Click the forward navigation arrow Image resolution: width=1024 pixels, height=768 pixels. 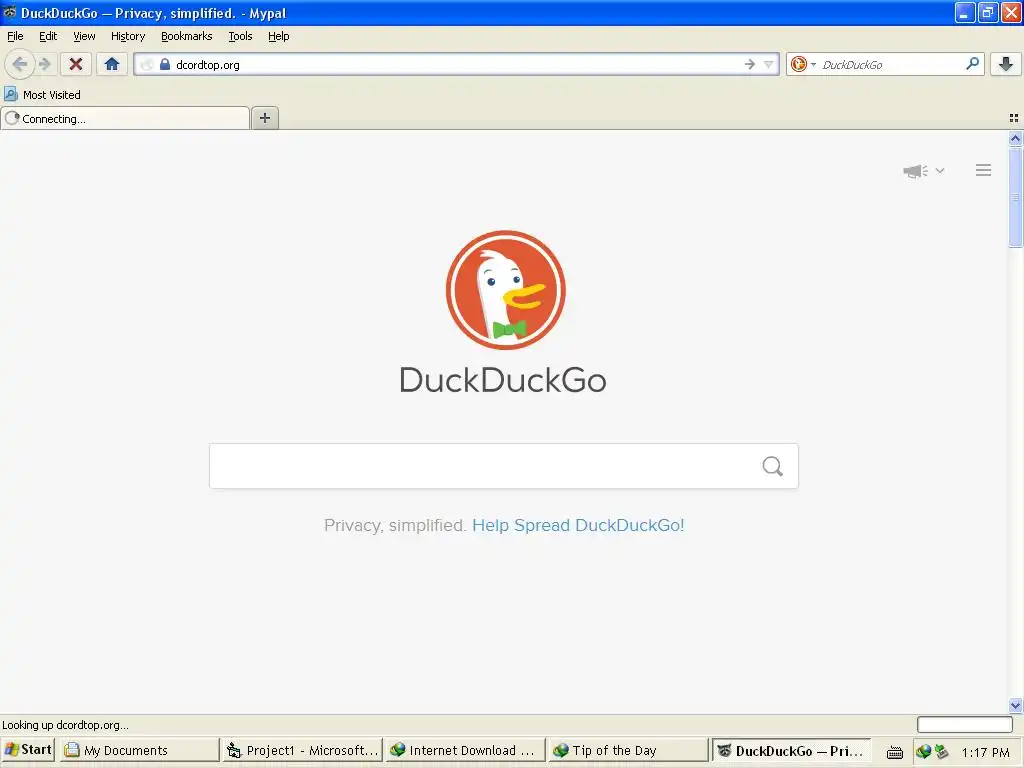tap(45, 64)
